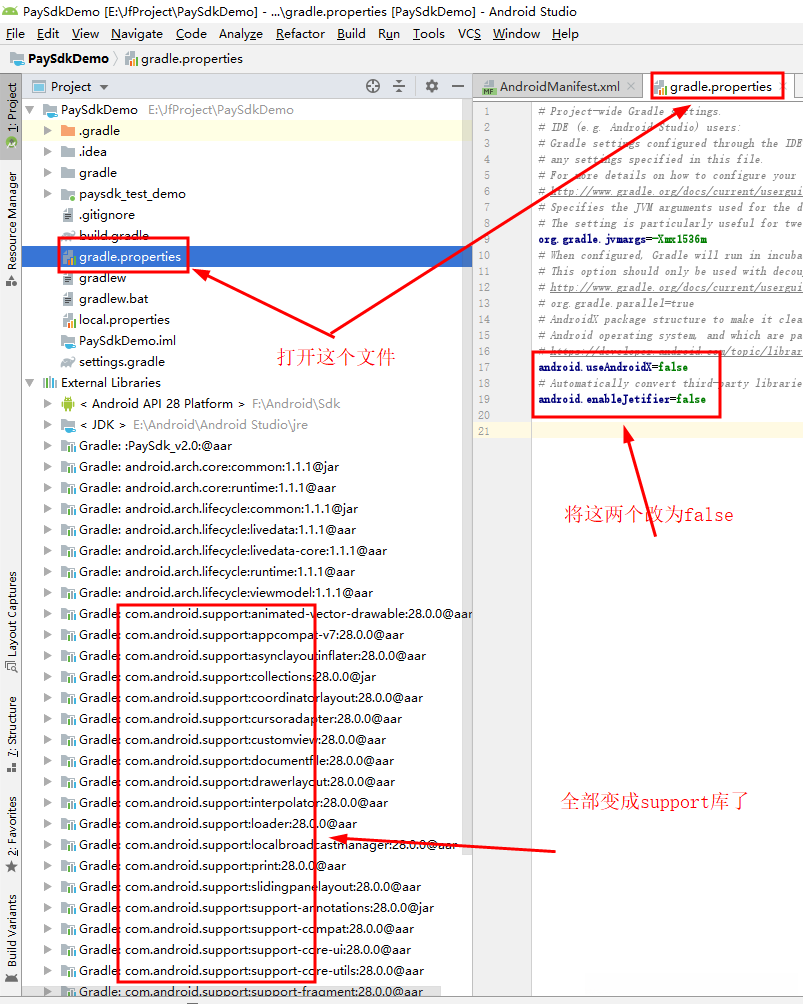Open the Layout Captures side panel
Image resolution: width=803 pixels, height=1004 pixels.
(12, 621)
